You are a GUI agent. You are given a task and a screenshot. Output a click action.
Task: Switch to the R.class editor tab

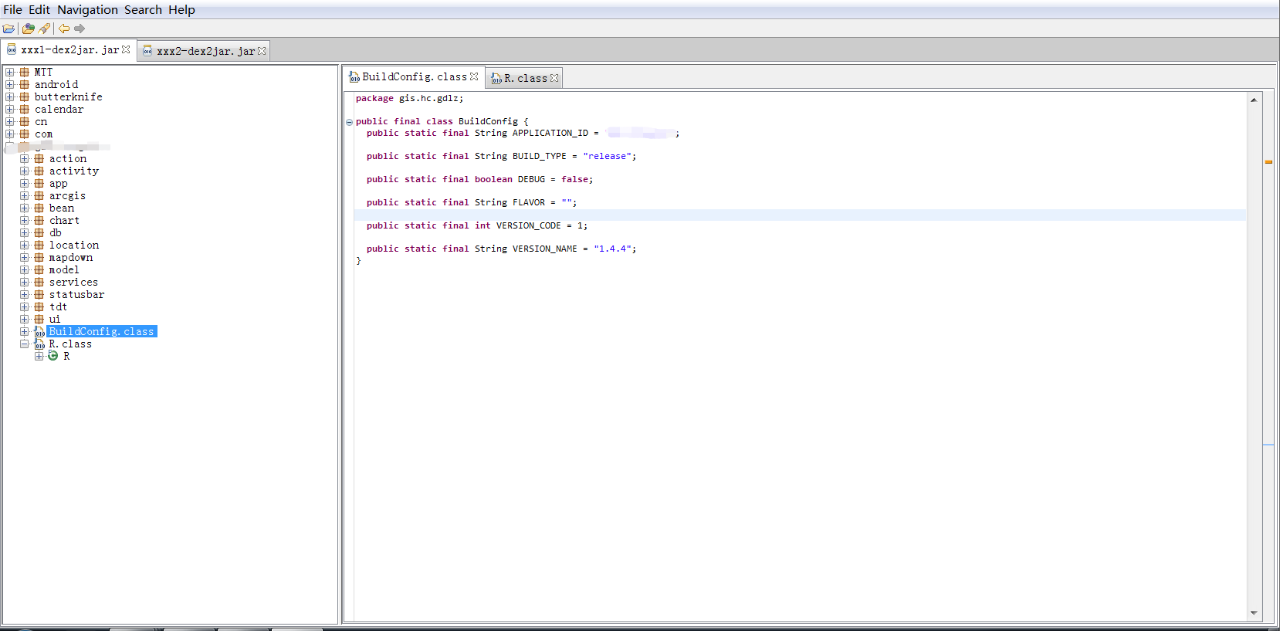[x=525, y=78]
